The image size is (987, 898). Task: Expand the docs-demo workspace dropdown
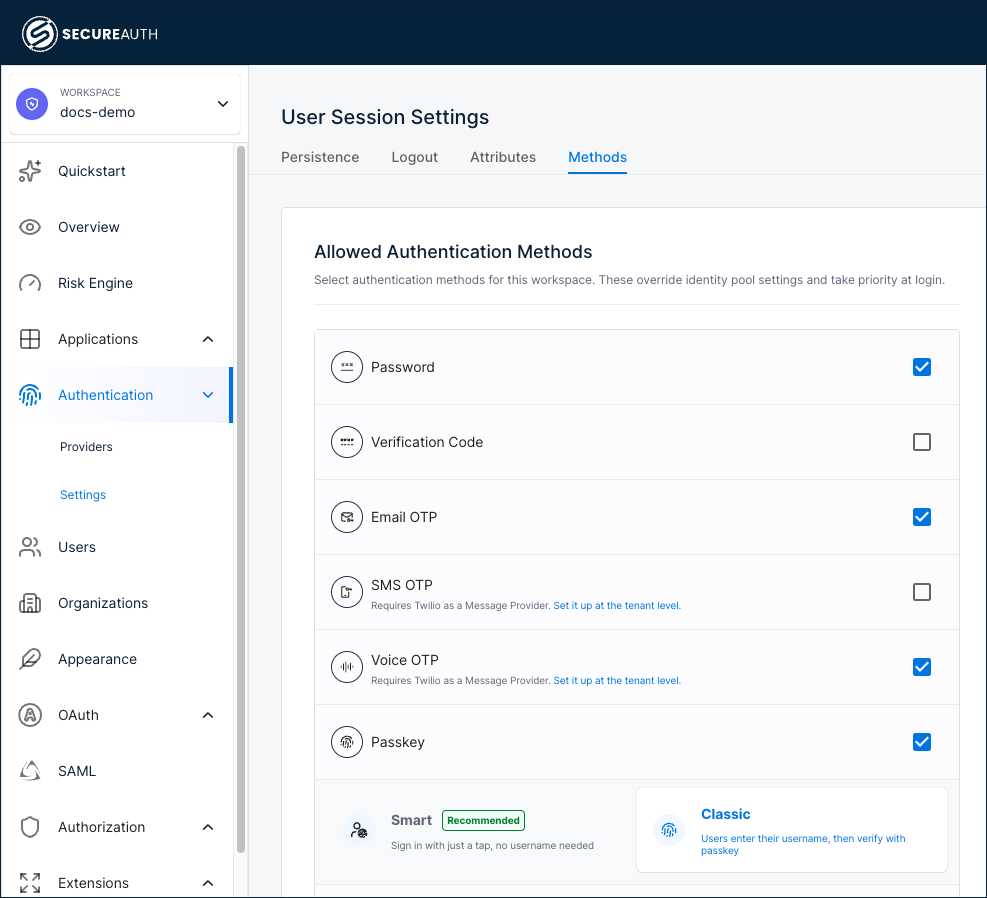pyautogui.click(x=222, y=103)
